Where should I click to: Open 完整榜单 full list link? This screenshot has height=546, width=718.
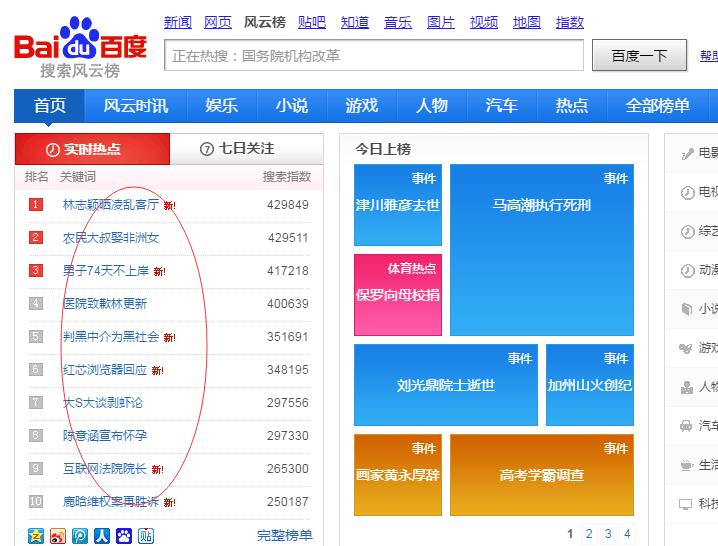pos(284,535)
